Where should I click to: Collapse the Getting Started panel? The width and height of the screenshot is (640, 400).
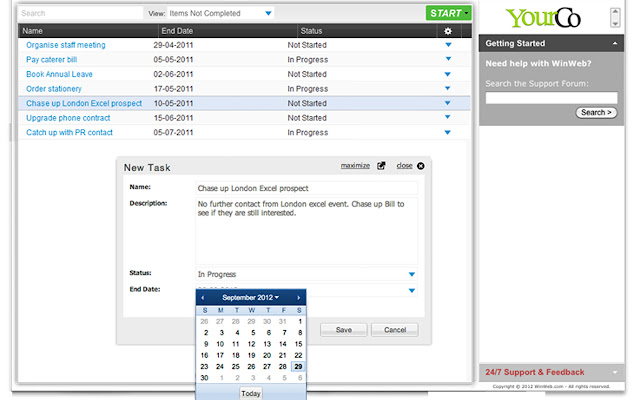point(615,43)
